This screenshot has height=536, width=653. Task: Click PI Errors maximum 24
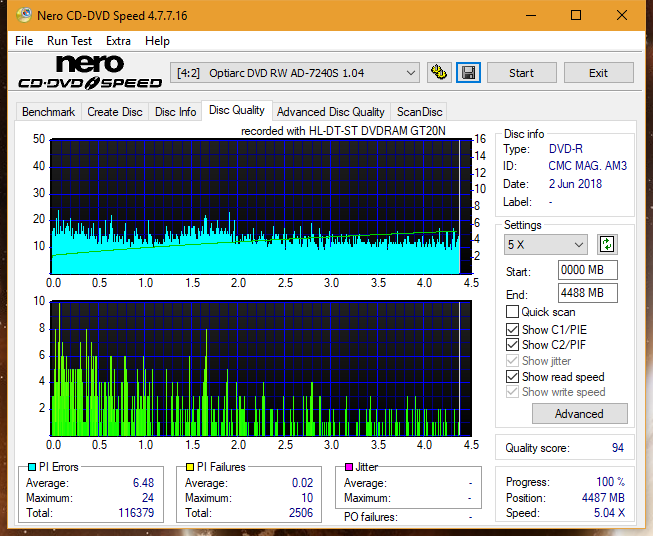click(148, 498)
